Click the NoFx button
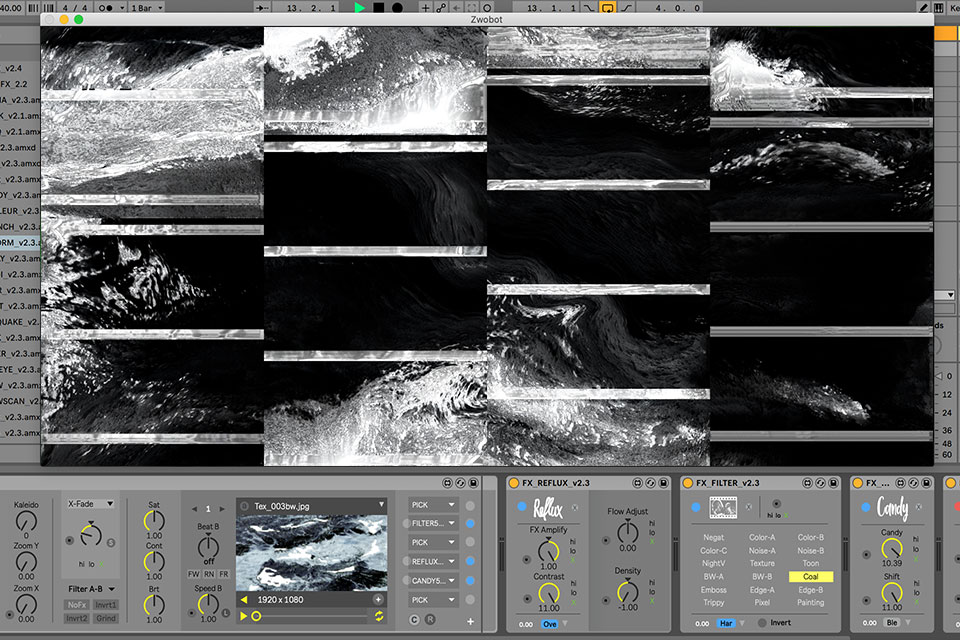Viewport: 960px width, 640px height. click(77, 605)
